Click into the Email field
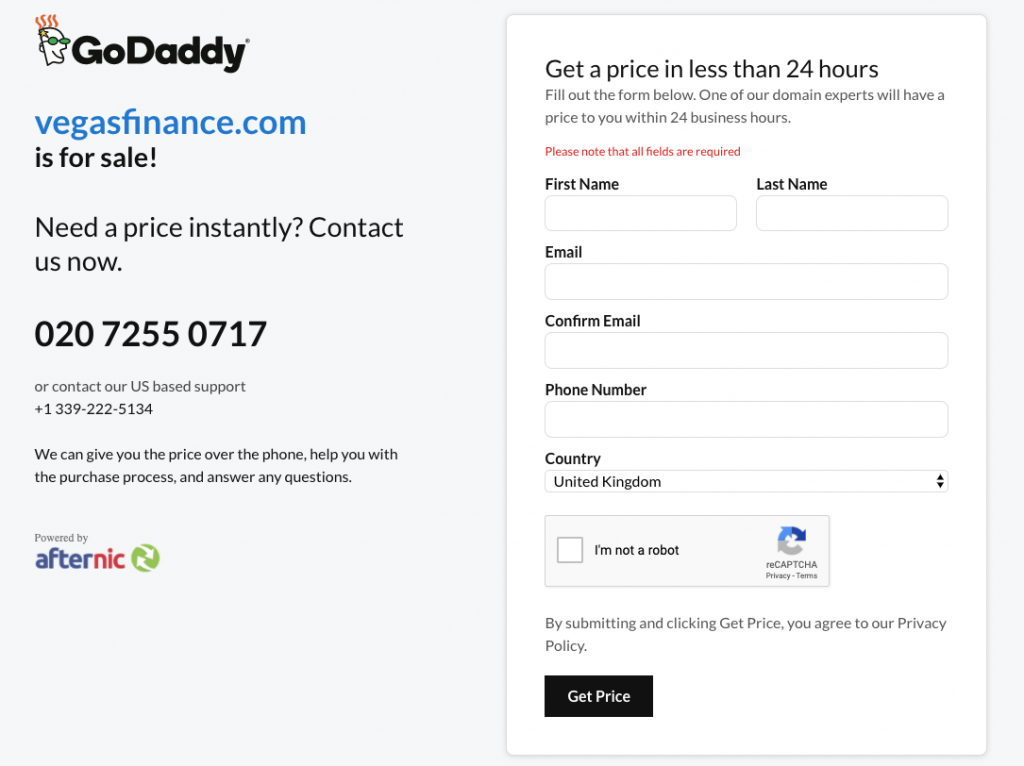 745,282
